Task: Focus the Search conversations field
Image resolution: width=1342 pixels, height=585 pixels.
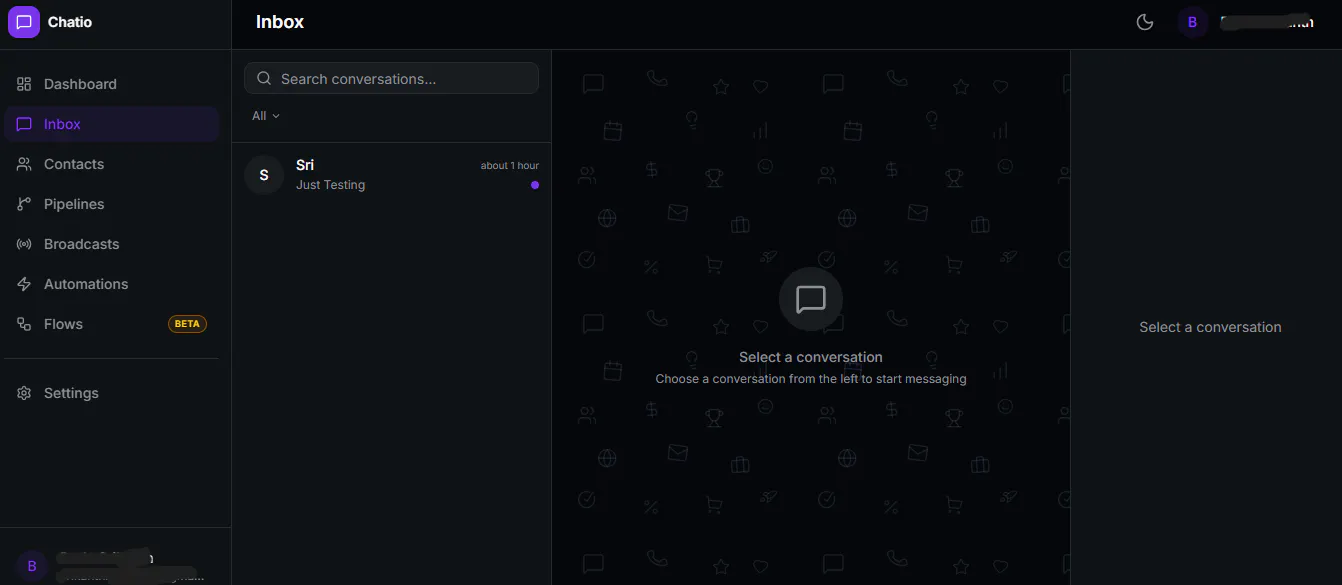Action: pos(391,79)
